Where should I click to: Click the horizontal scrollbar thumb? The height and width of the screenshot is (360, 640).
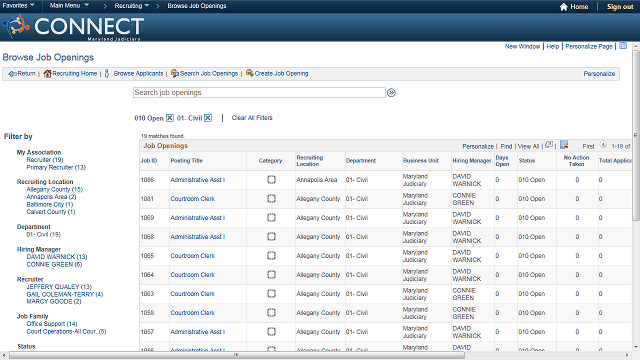[237, 355]
